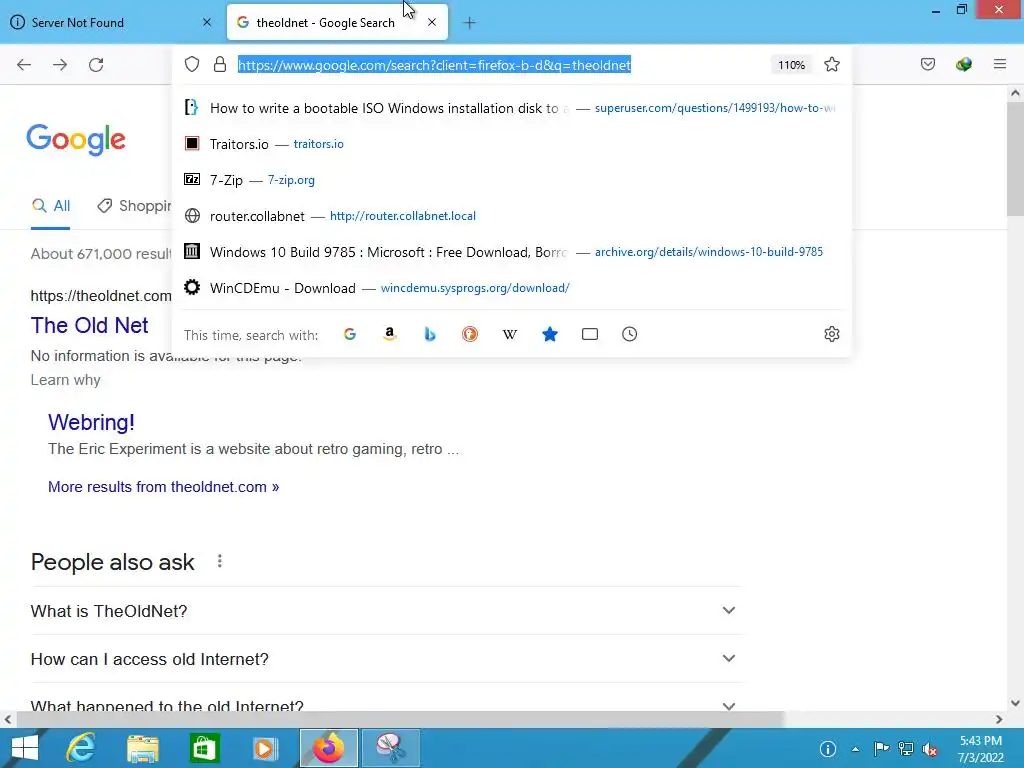Viewport: 1024px width, 768px height.
Task: Switch to the Server Not Found tab
Action: (x=112, y=22)
